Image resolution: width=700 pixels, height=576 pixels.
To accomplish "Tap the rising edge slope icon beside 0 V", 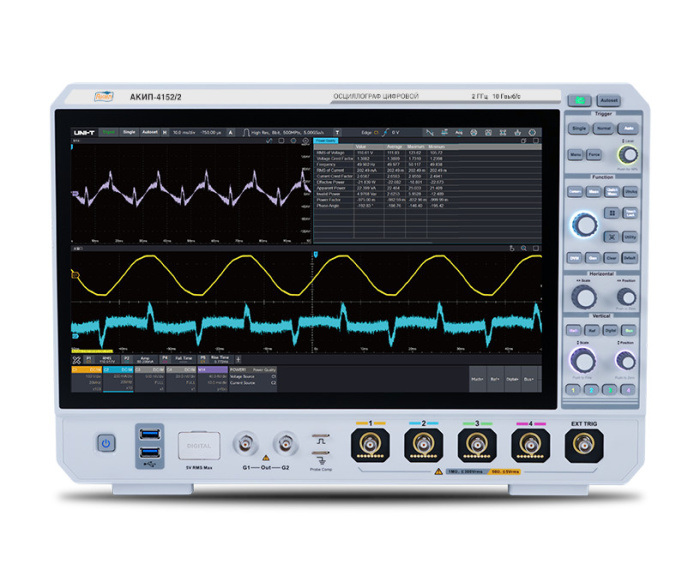I will tap(385, 133).
